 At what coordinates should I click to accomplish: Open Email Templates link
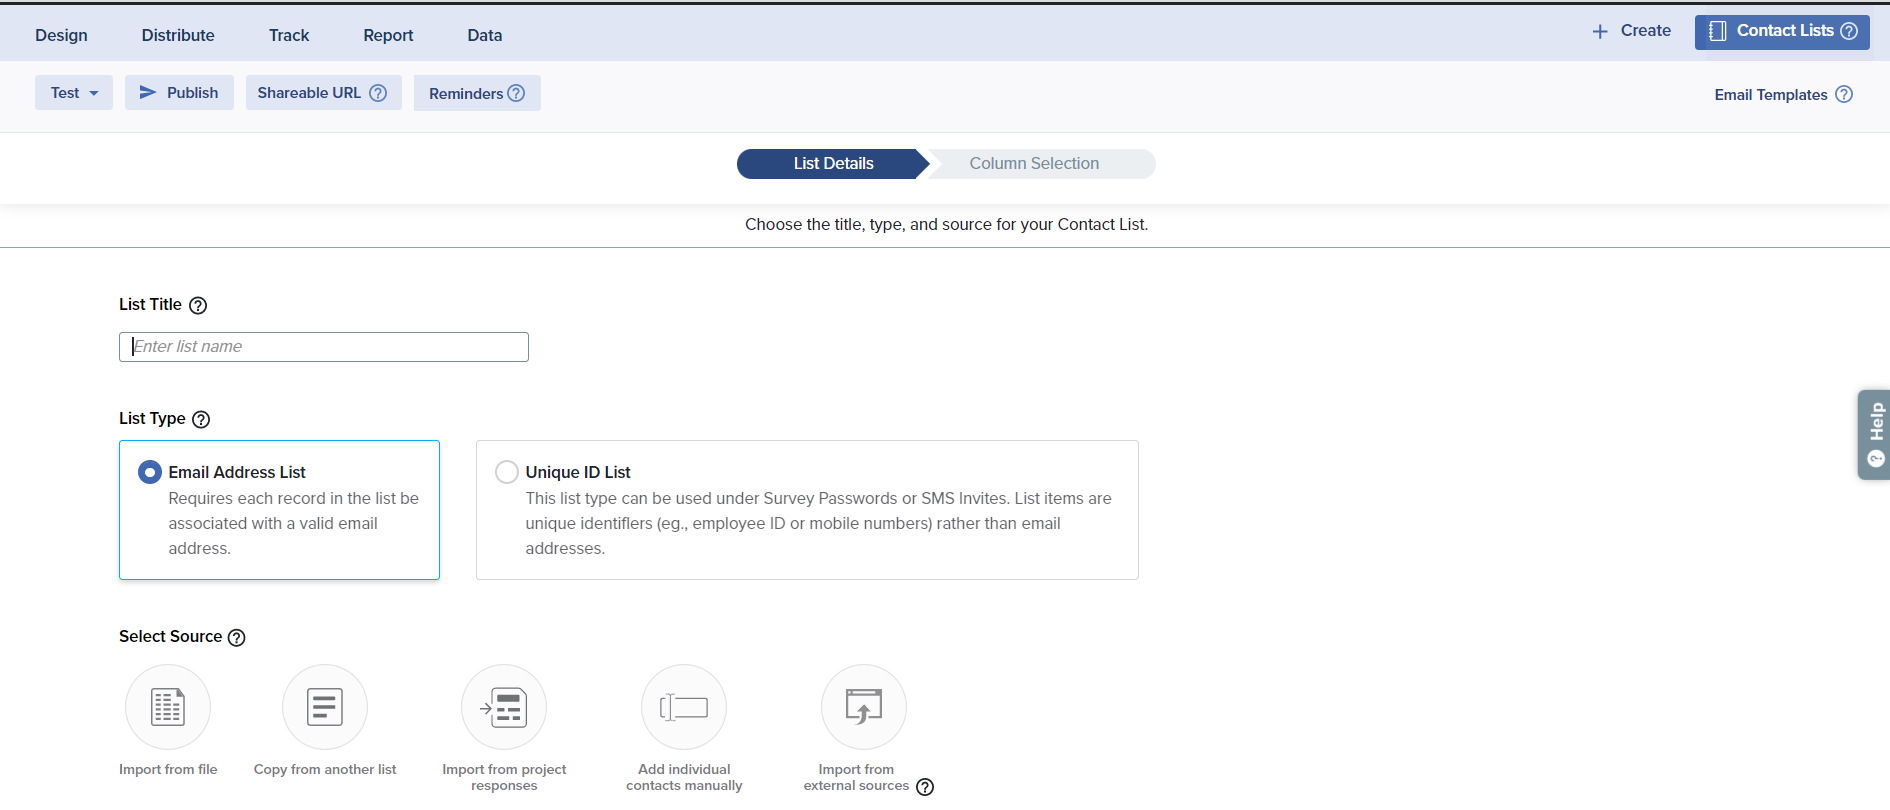[1770, 95]
